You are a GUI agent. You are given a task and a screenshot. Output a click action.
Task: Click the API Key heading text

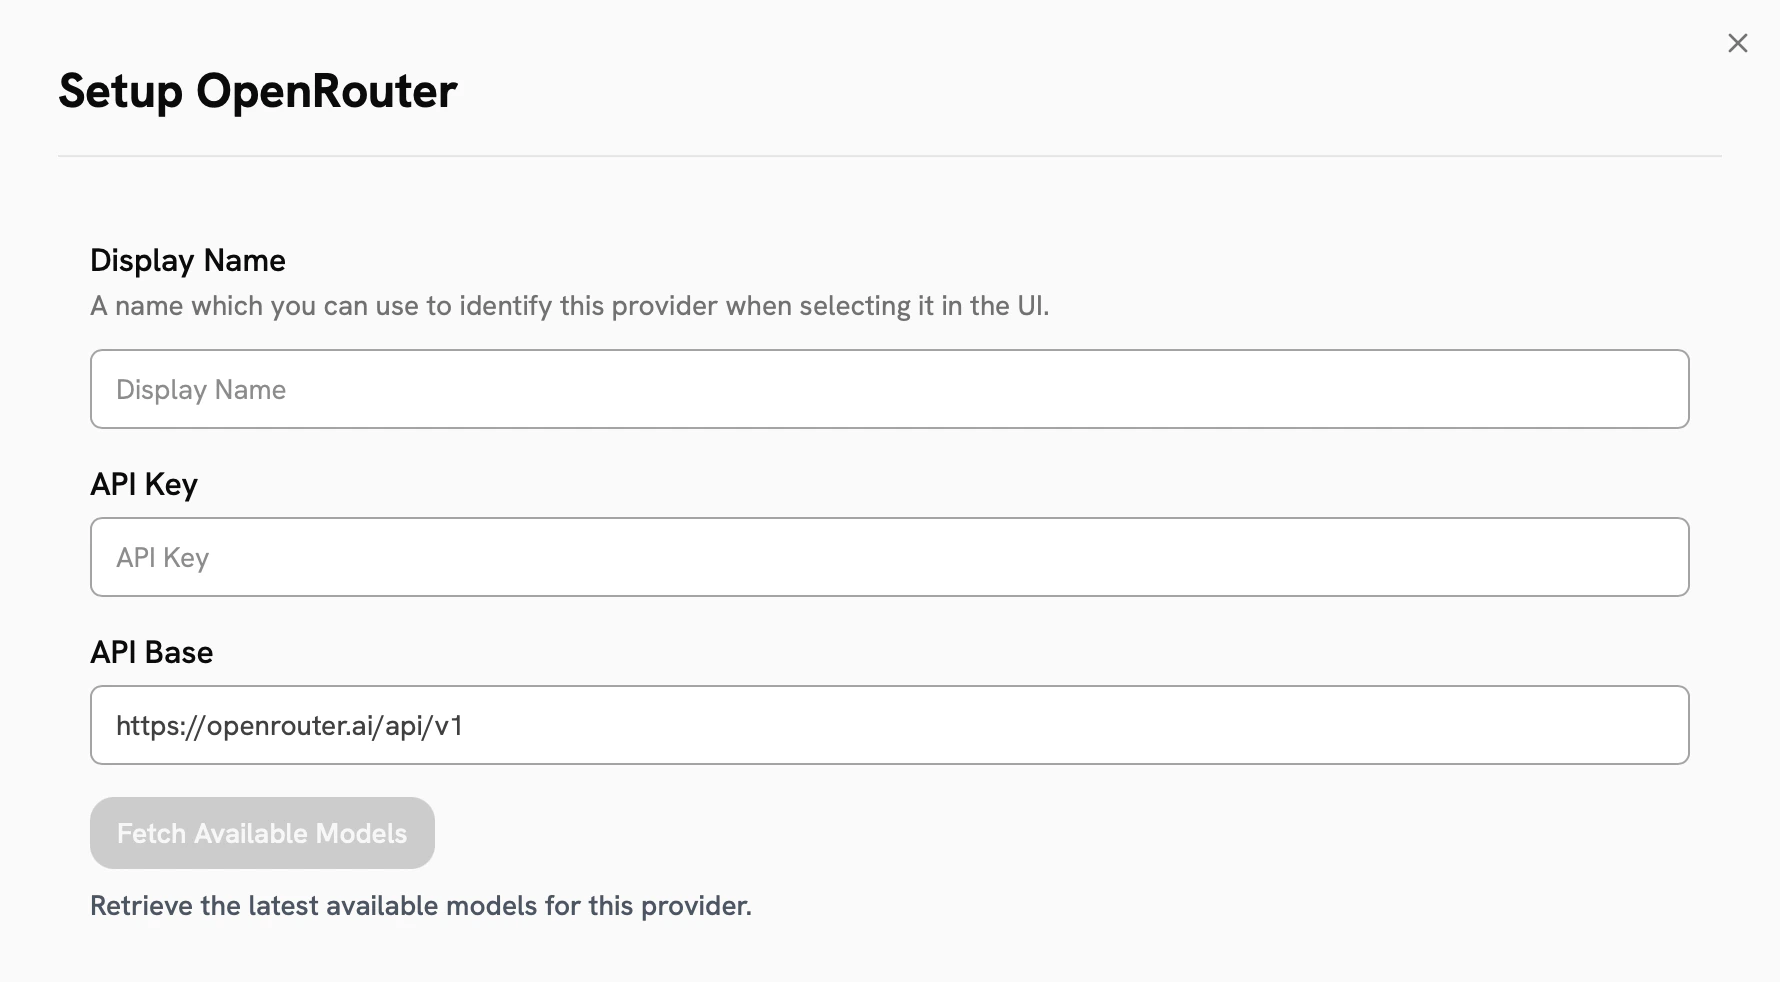click(x=143, y=484)
